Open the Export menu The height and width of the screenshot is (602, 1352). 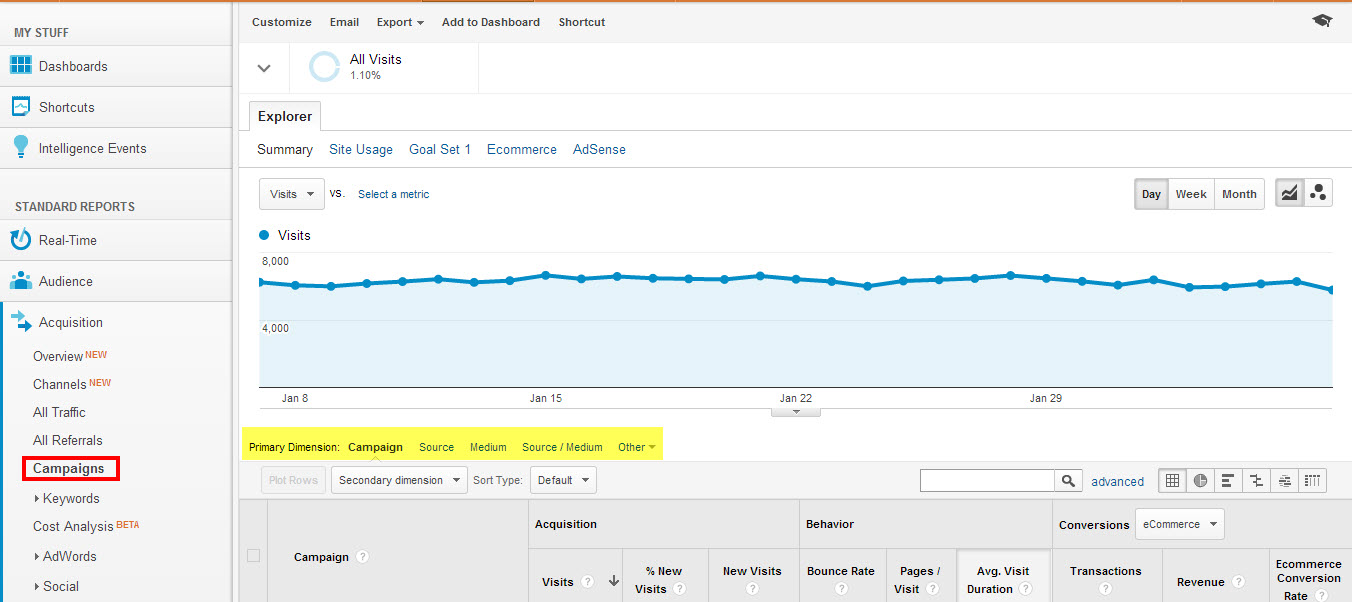[400, 22]
